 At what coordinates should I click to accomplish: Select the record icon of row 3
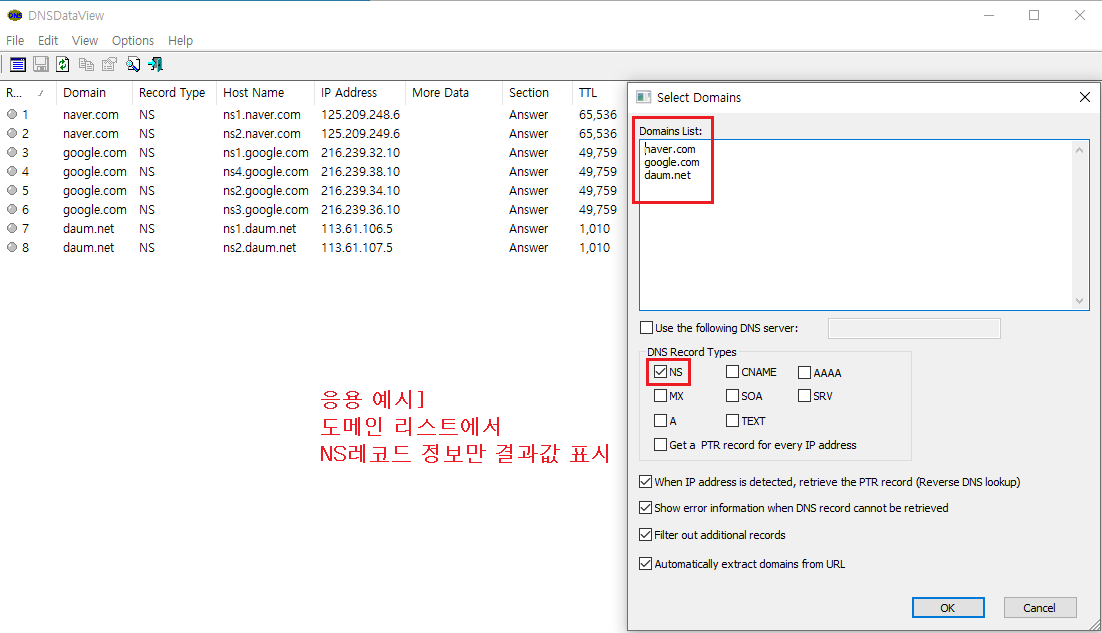(x=12, y=152)
